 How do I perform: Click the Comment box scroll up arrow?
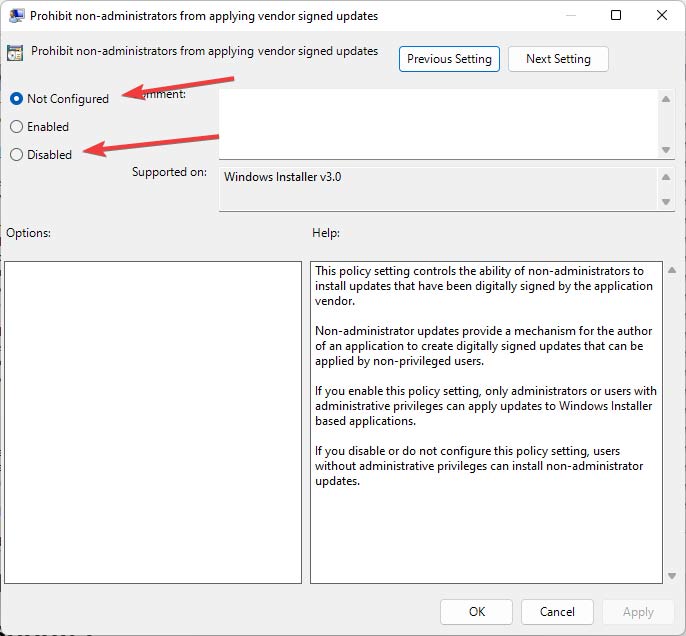pos(666,99)
